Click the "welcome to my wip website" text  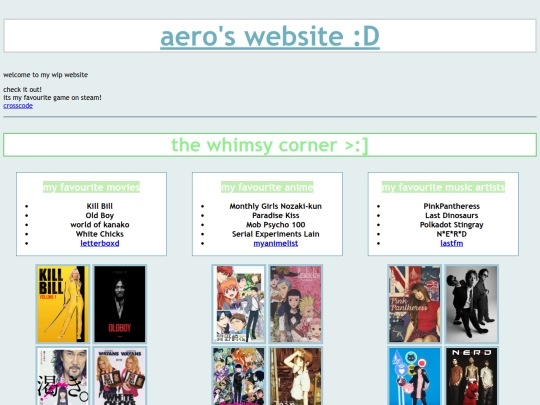click(45, 75)
